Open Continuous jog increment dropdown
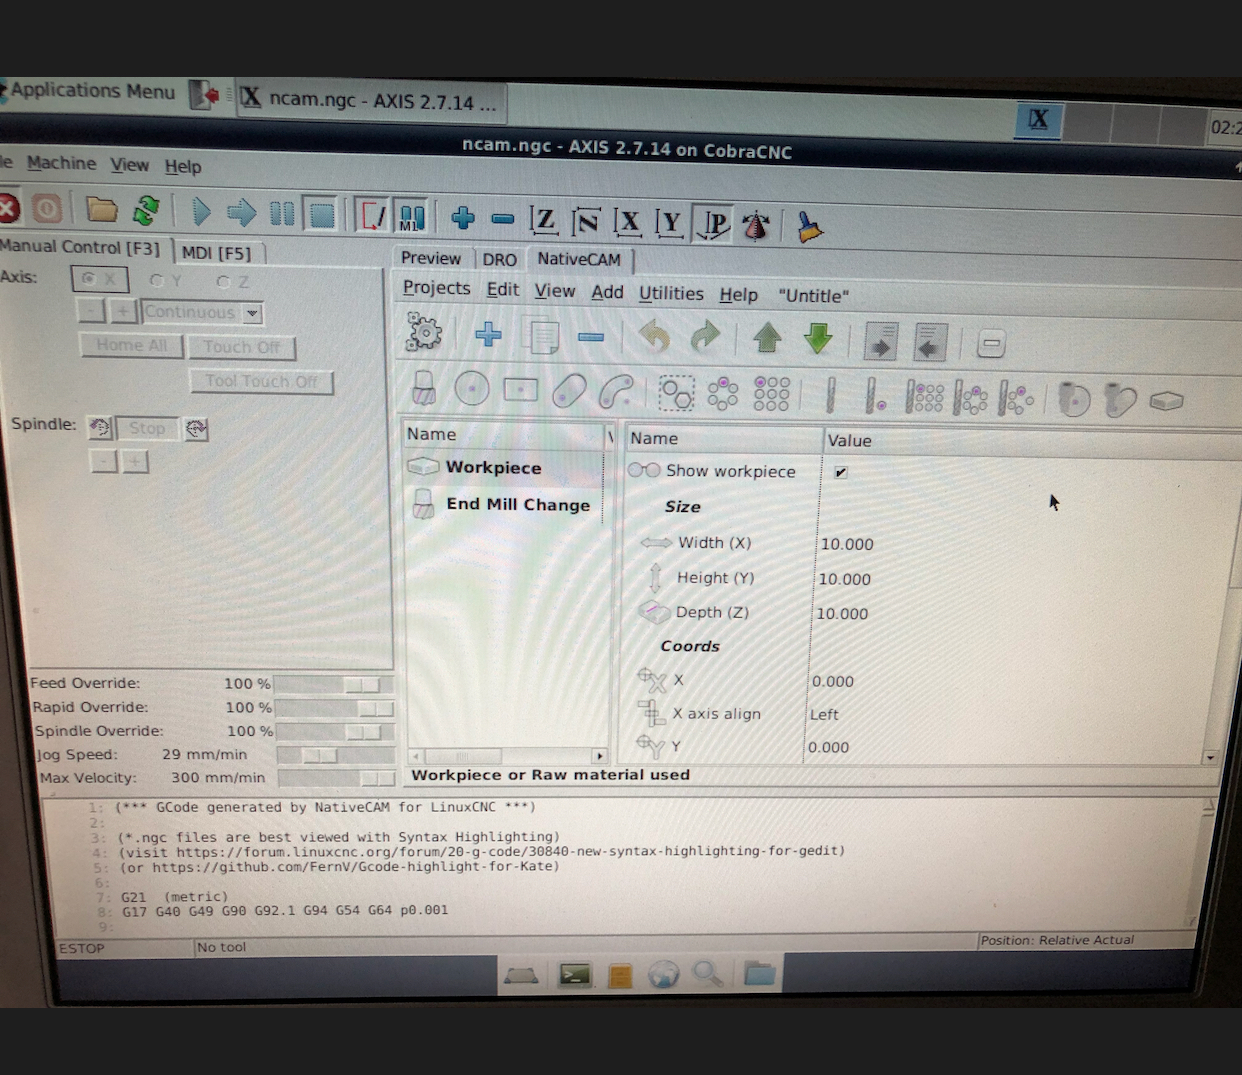The image size is (1242, 1075). 252,313
